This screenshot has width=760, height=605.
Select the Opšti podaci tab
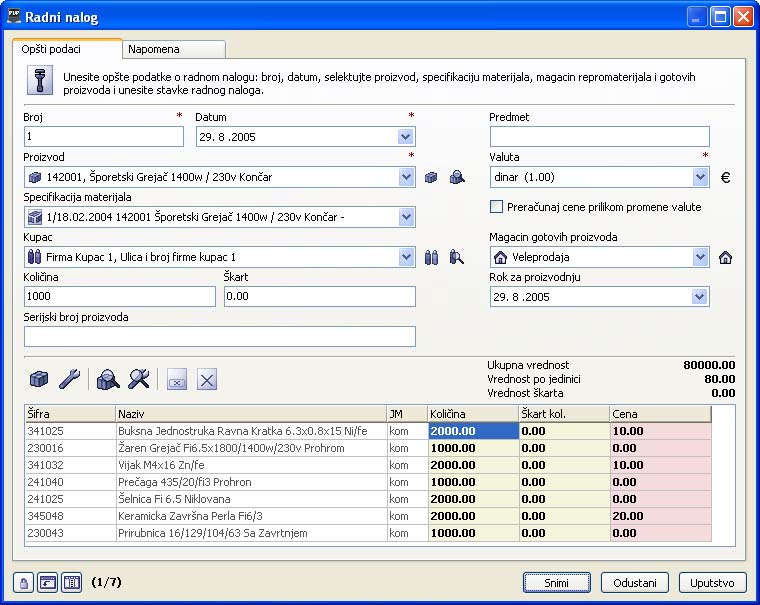point(66,48)
